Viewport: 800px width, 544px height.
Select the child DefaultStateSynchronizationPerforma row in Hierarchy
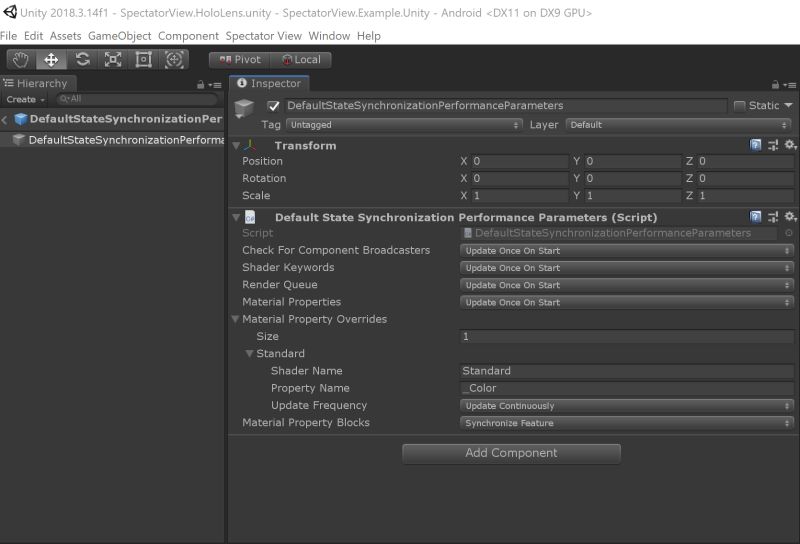[112, 140]
